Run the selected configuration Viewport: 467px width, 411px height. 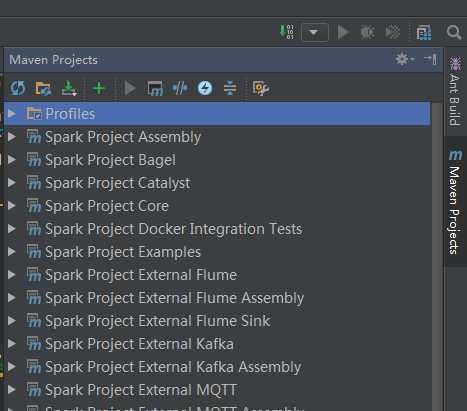point(343,32)
